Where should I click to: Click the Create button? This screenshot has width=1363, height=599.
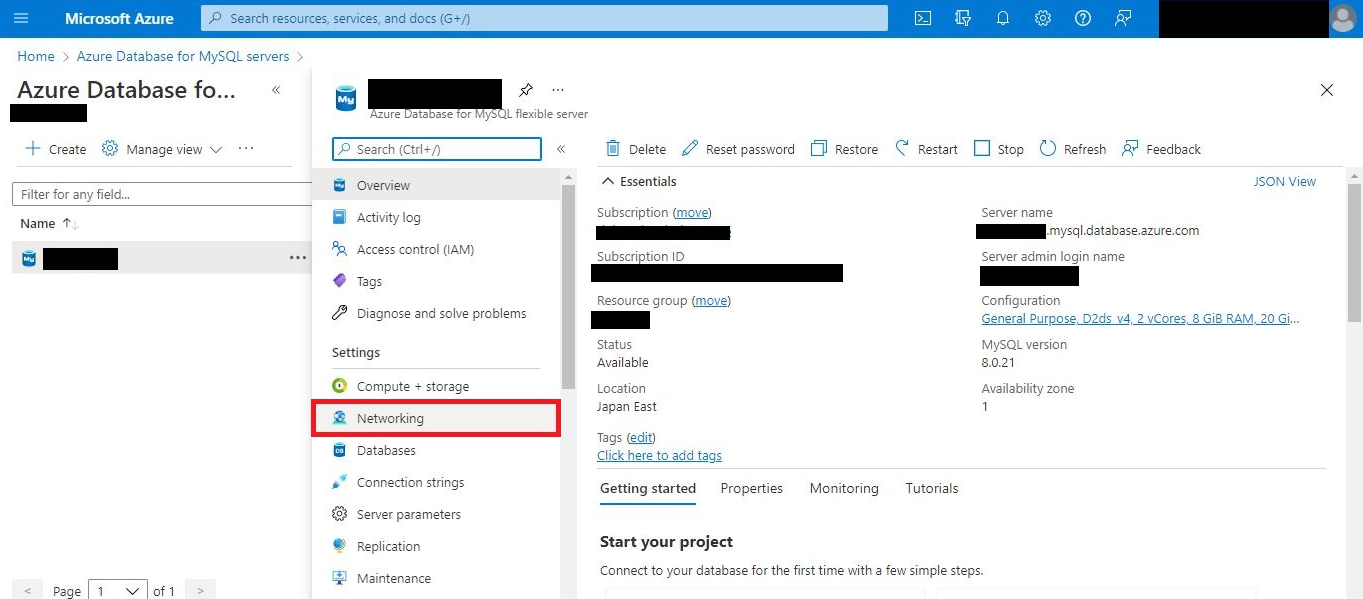coord(56,149)
